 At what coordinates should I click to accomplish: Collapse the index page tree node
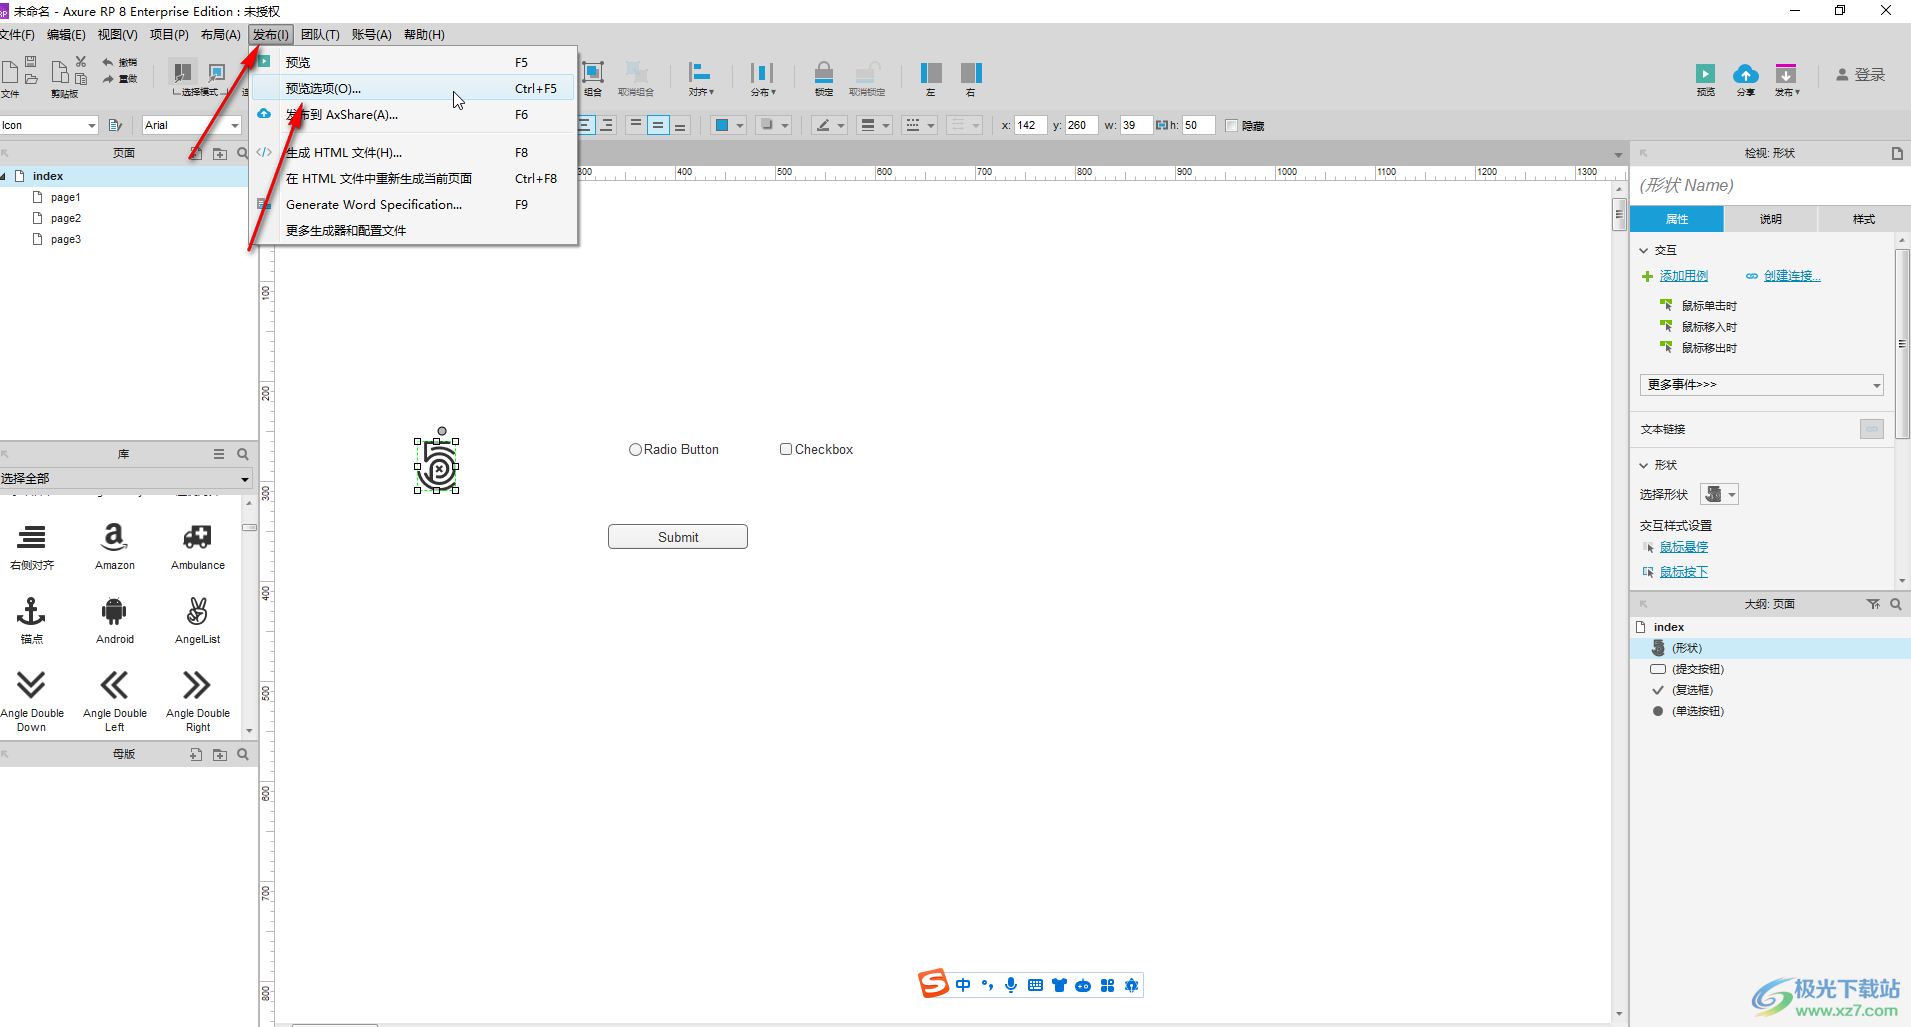[x=4, y=176]
